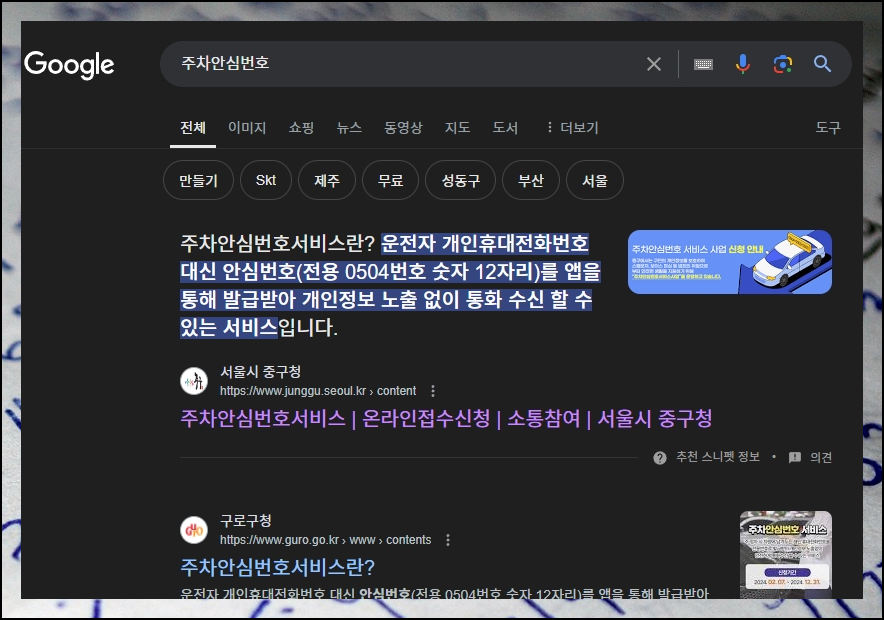This screenshot has height=620, width=884.
Task: Click the highlighted featured snippet text
Action: pos(390,285)
